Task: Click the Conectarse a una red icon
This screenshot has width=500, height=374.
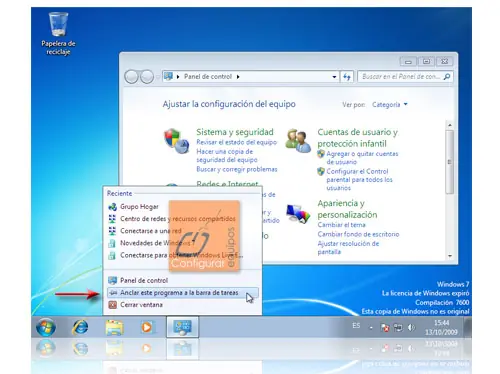Action: click(x=112, y=231)
